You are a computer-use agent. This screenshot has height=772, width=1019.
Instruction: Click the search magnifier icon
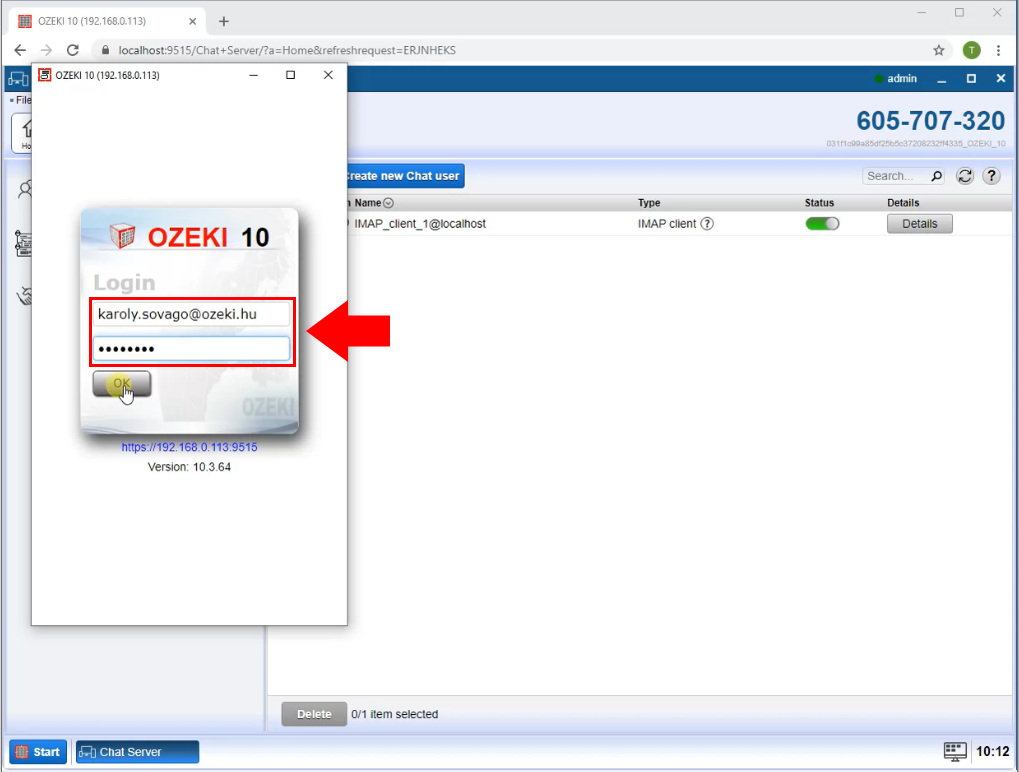pos(936,176)
